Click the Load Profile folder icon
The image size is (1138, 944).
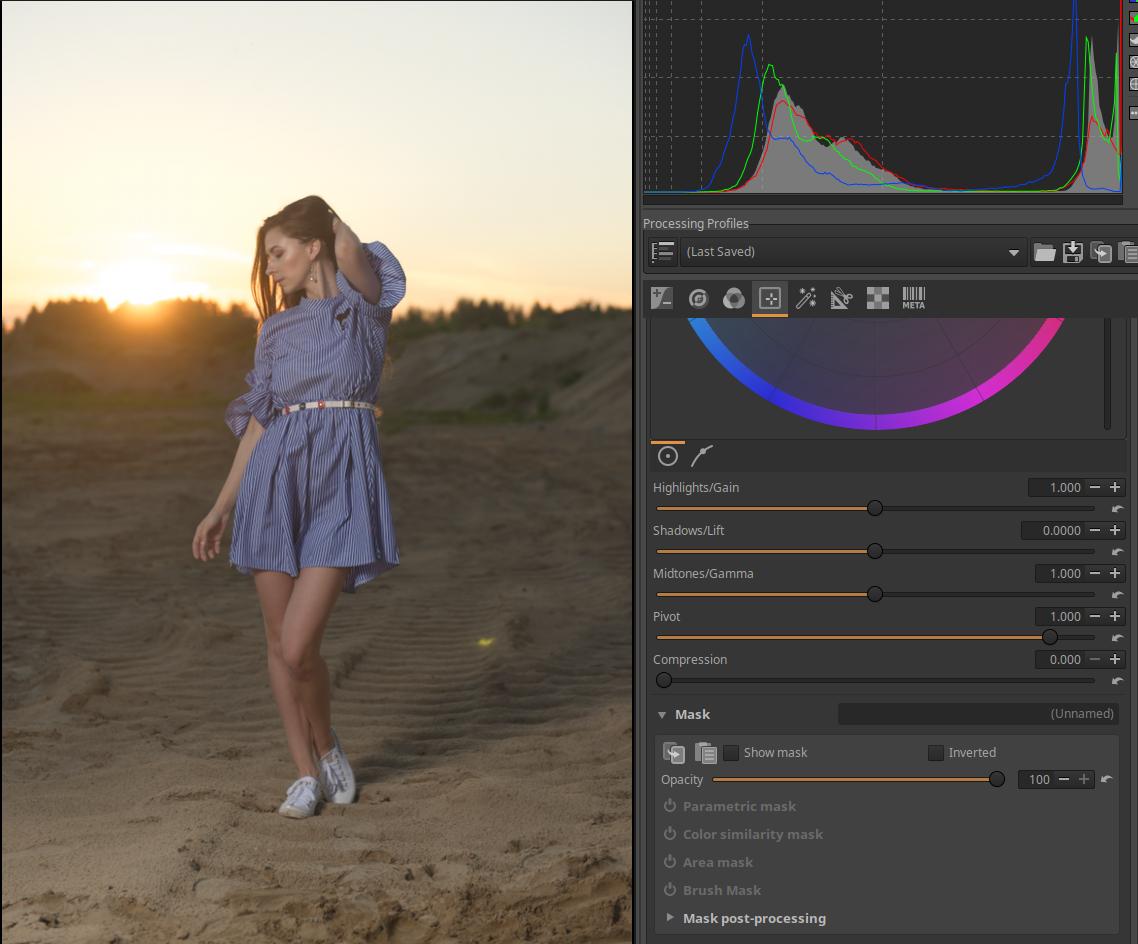point(1044,252)
